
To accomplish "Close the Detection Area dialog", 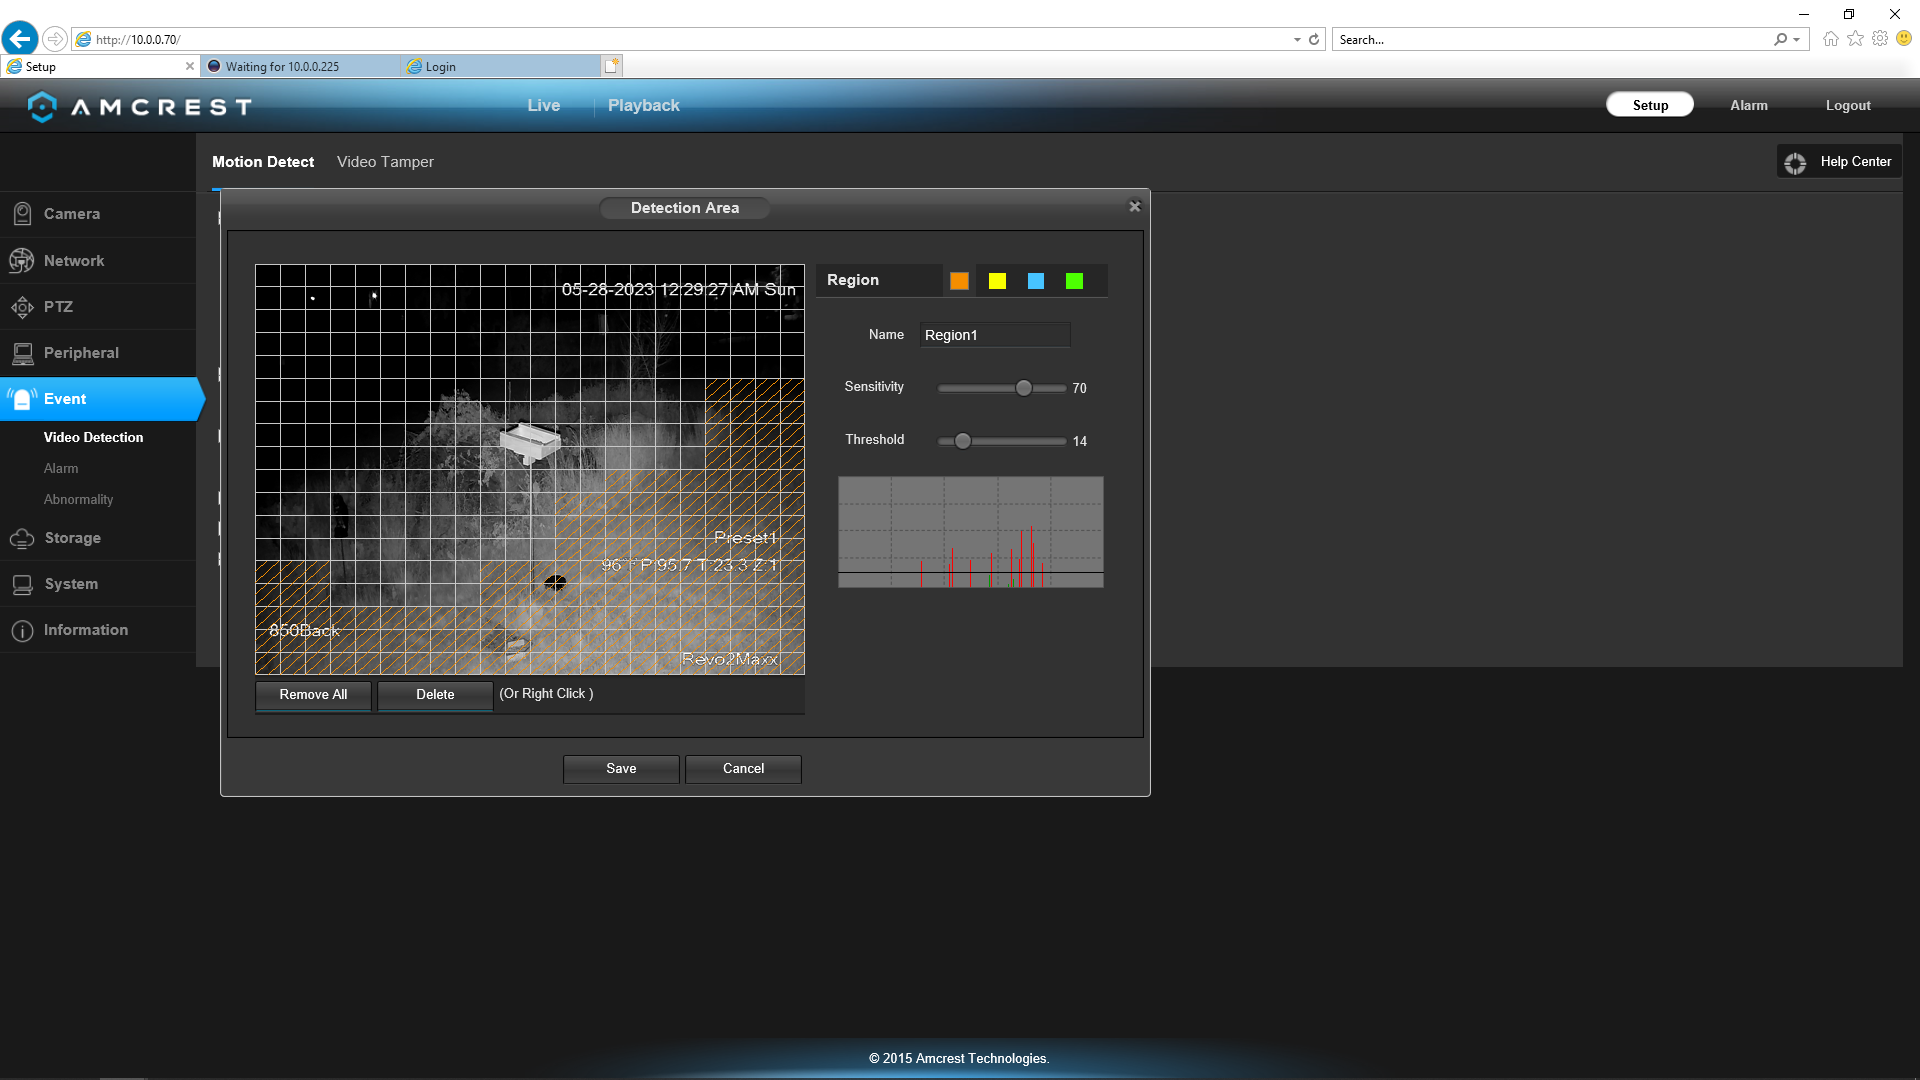I will point(1135,207).
